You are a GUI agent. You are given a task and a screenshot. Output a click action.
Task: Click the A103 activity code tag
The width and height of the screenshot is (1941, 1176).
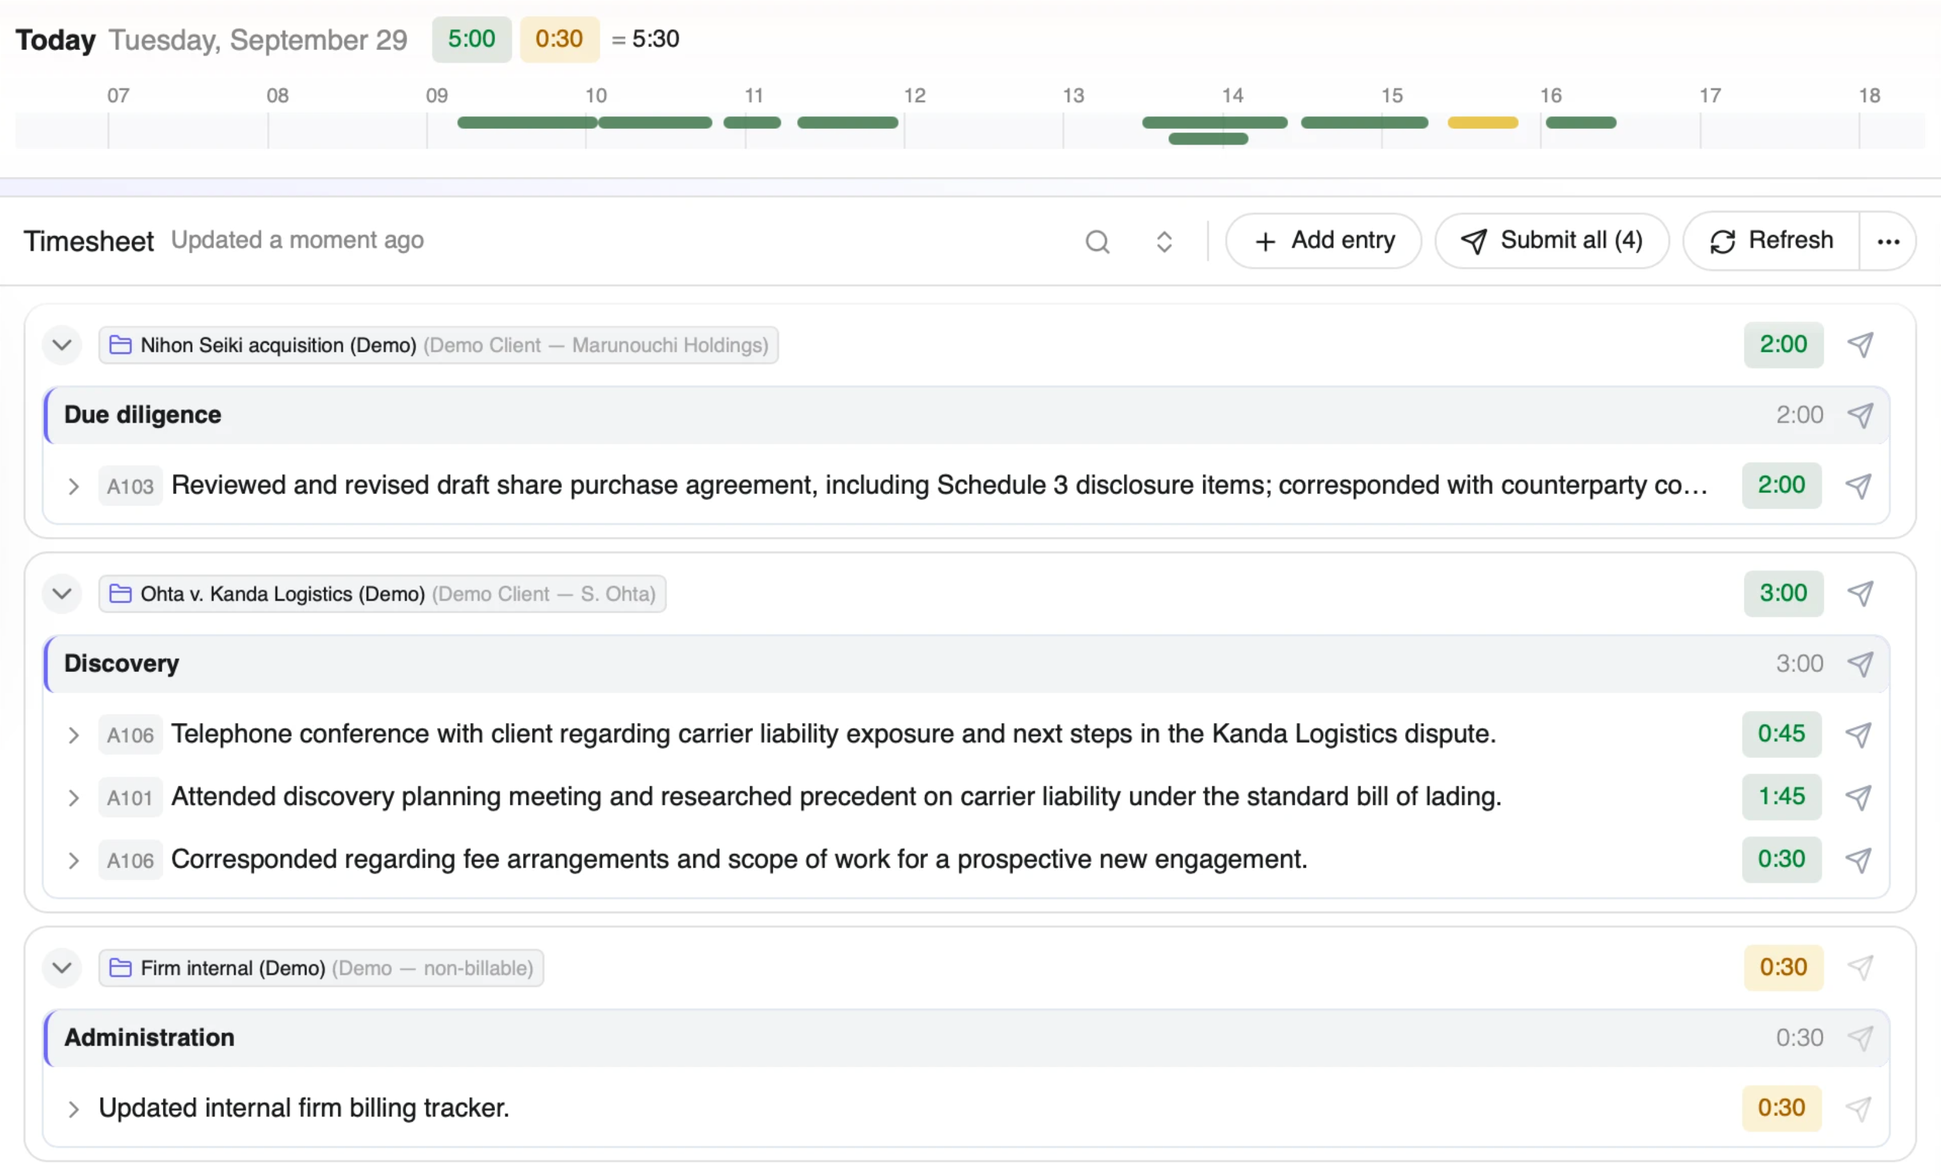click(130, 487)
